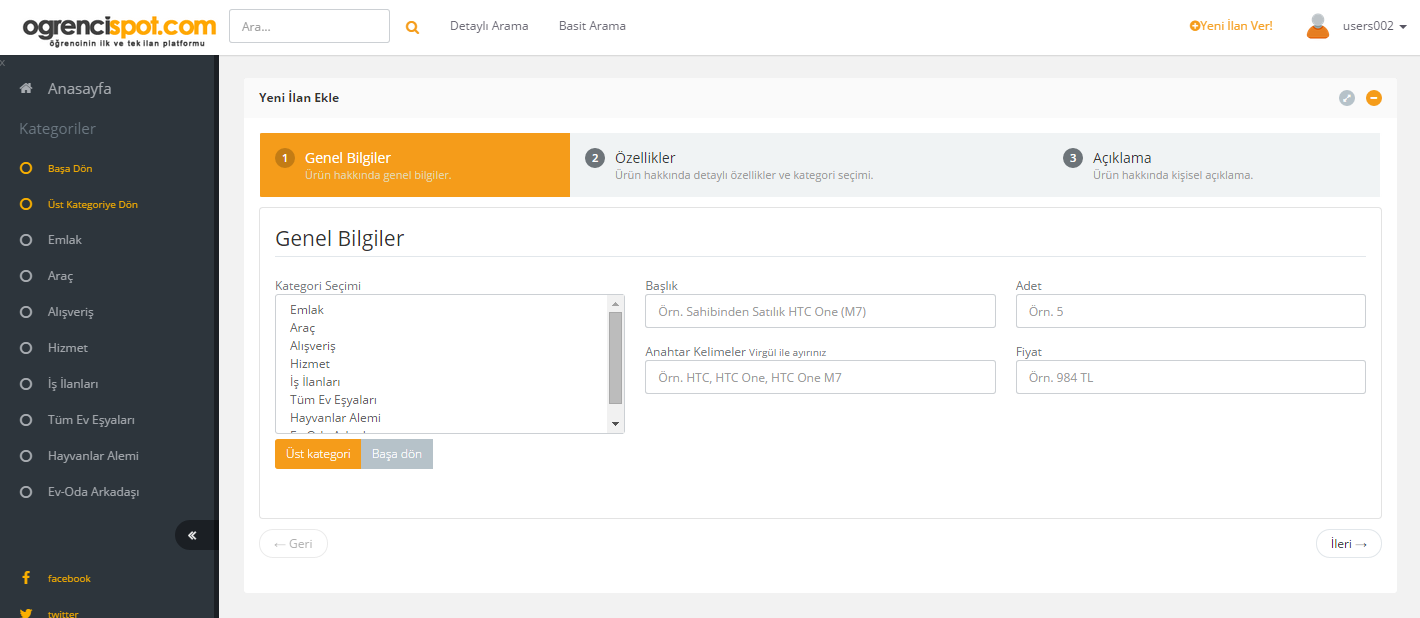Open step 2 Özellikler tab

[x=809, y=165]
